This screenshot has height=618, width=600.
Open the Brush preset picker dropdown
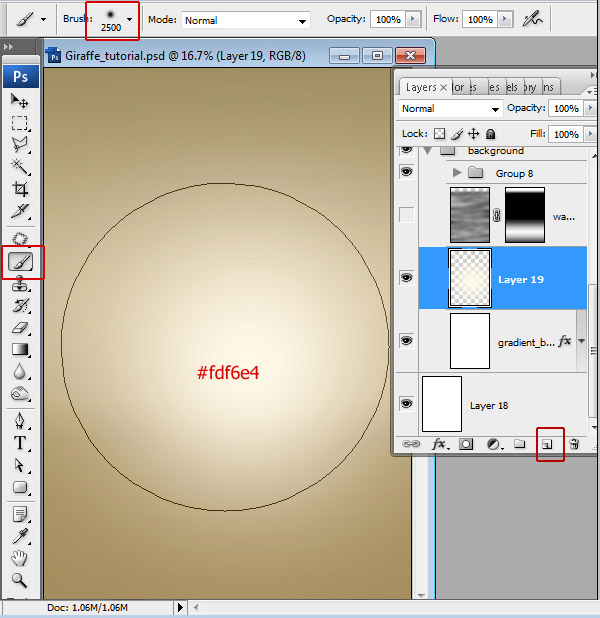coord(129,19)
